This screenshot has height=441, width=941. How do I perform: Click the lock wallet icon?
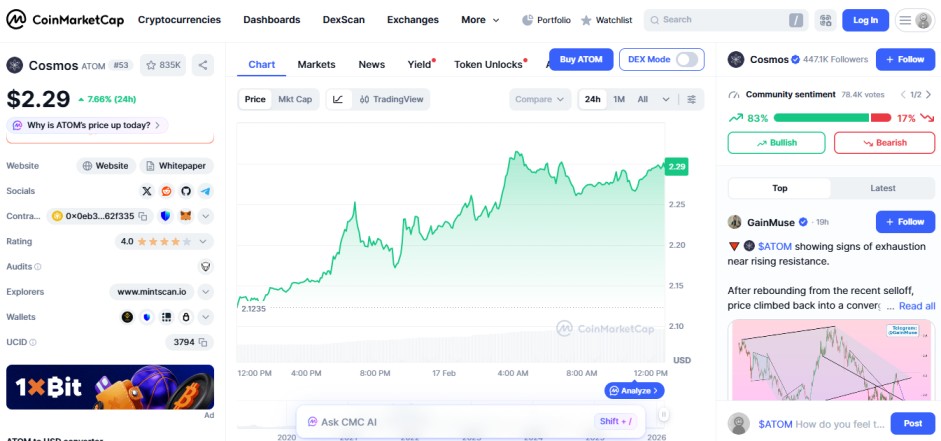click(x=186, y=317)
